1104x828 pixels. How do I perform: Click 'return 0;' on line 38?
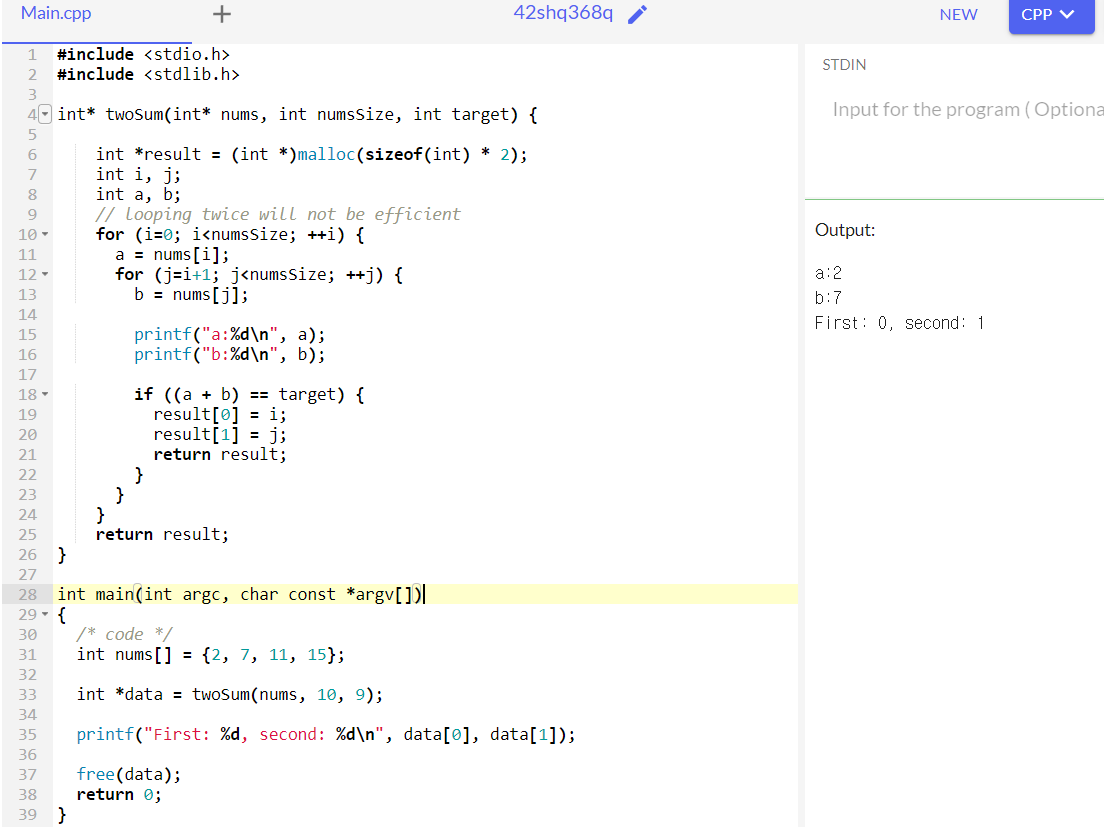tap(119, 795)
